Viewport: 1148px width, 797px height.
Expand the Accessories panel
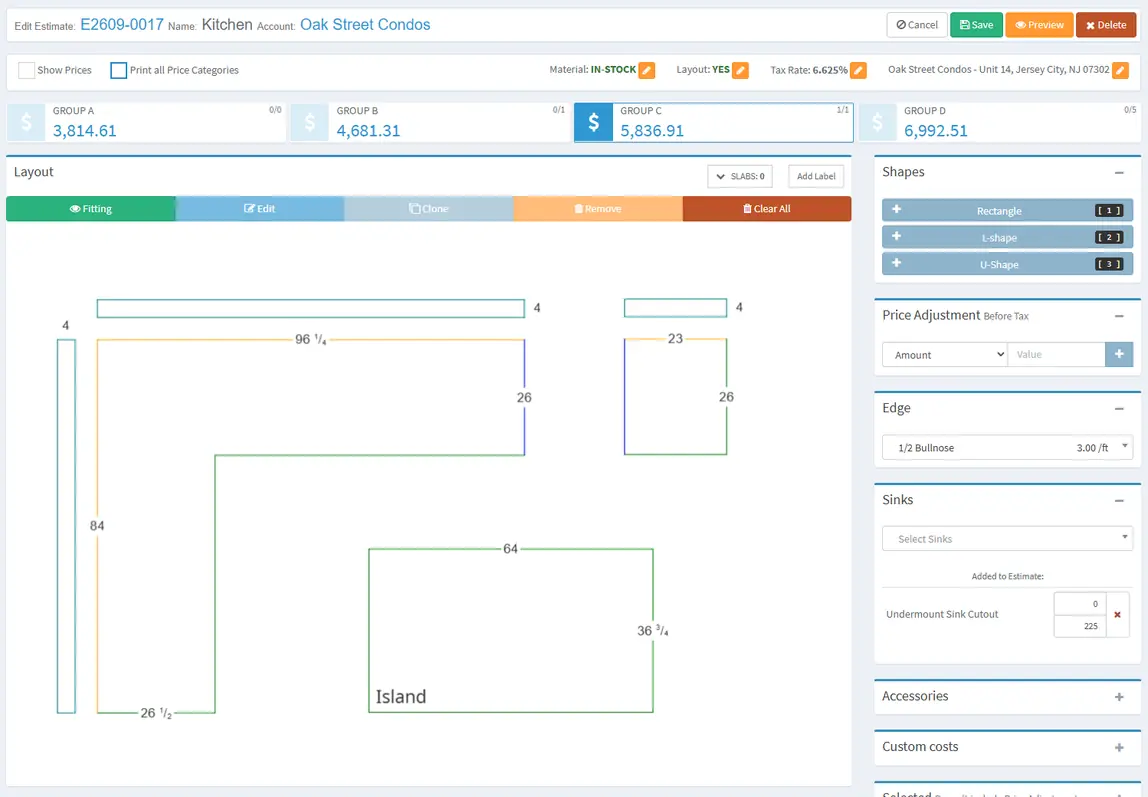coord(1119,697)
